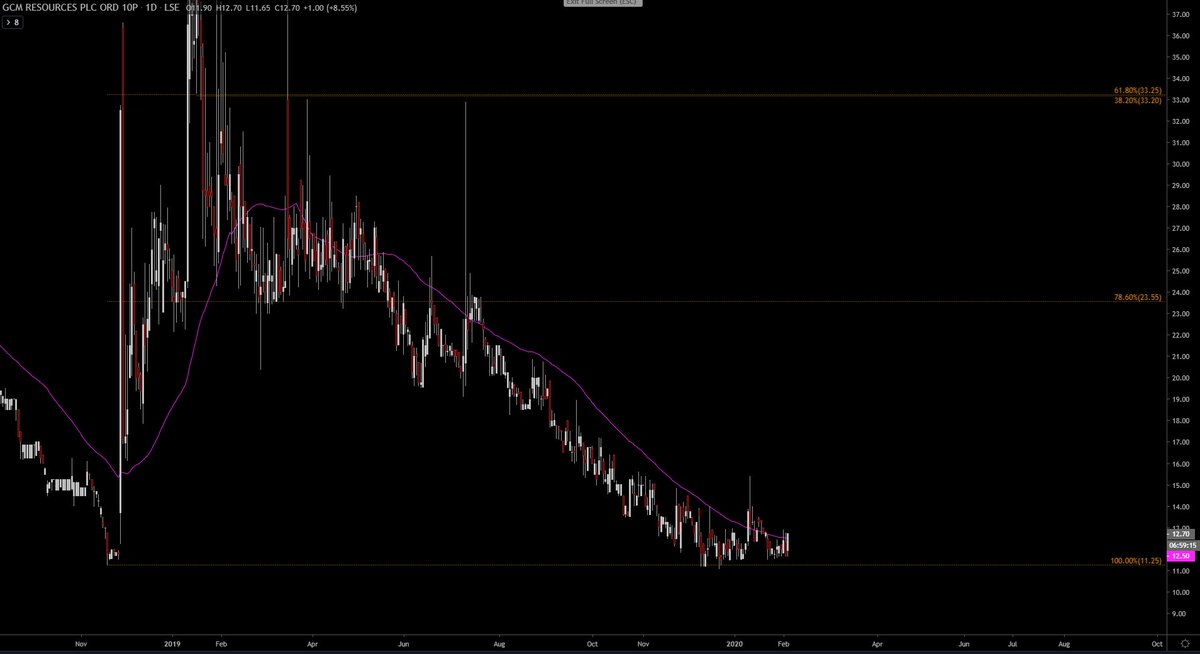The height and width of the screenshot is (654, 1200).
Task: Click the Apr label right of 2020
Action: coord(878,646)
